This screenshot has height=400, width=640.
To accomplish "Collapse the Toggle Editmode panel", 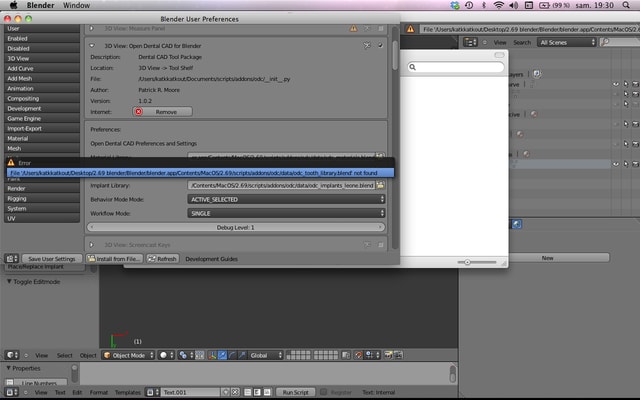I will [x=9, y=282].
